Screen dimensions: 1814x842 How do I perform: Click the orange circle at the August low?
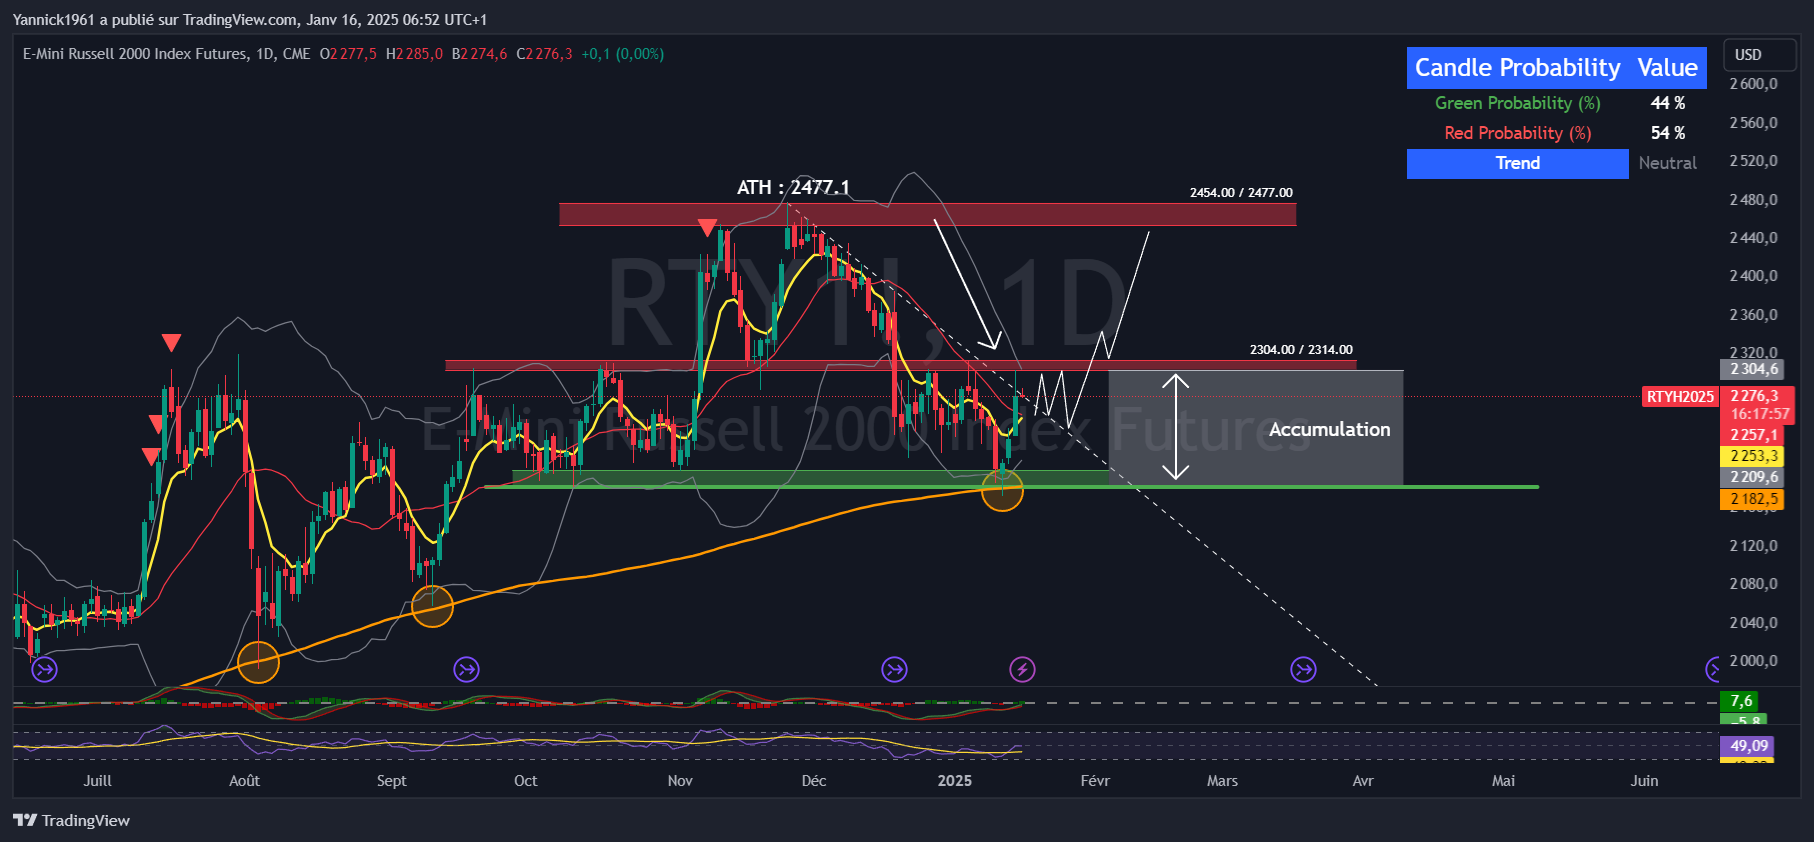[x=258, y=662]
